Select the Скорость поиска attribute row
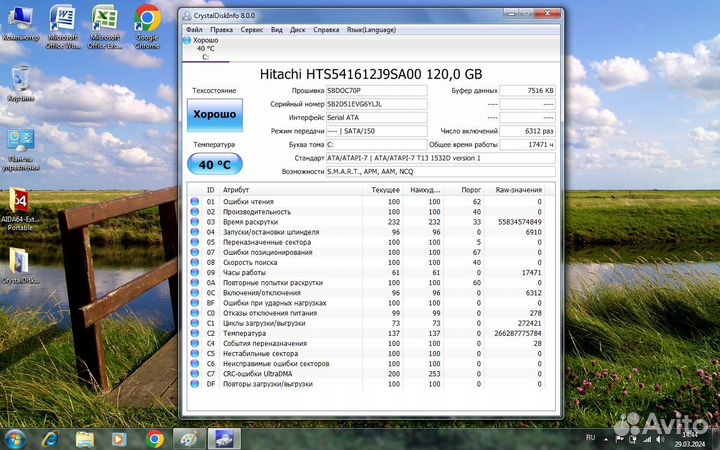 tap(366, 262)
